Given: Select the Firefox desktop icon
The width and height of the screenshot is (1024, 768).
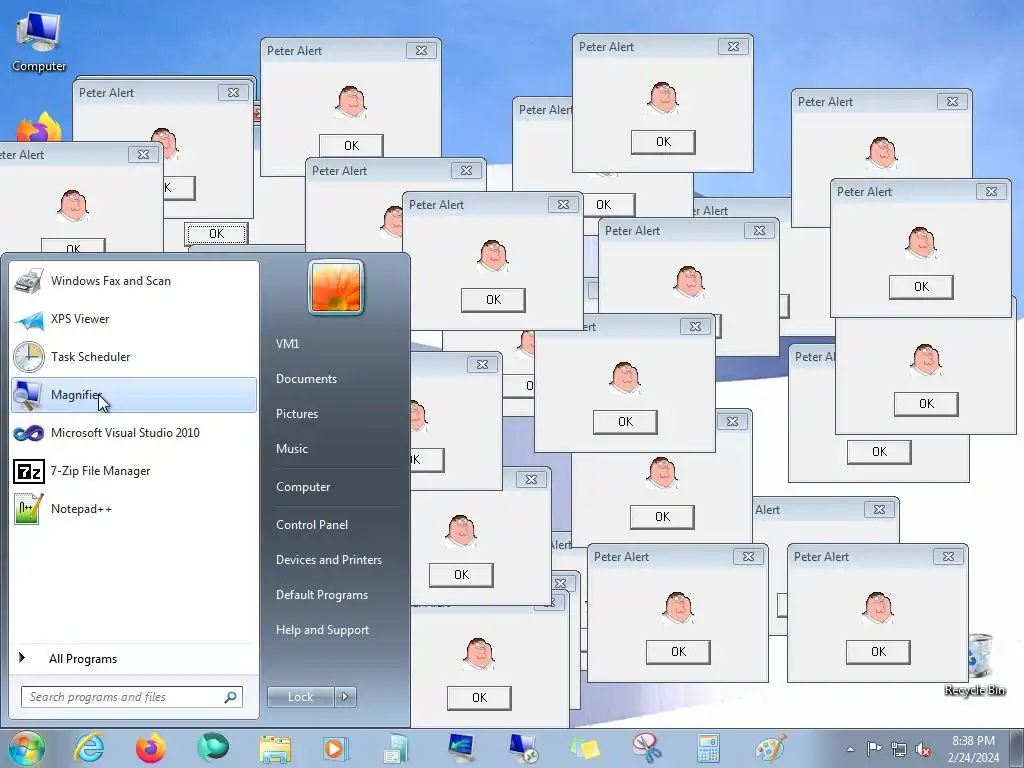Looking at the screenshot, I should [39, 128].
